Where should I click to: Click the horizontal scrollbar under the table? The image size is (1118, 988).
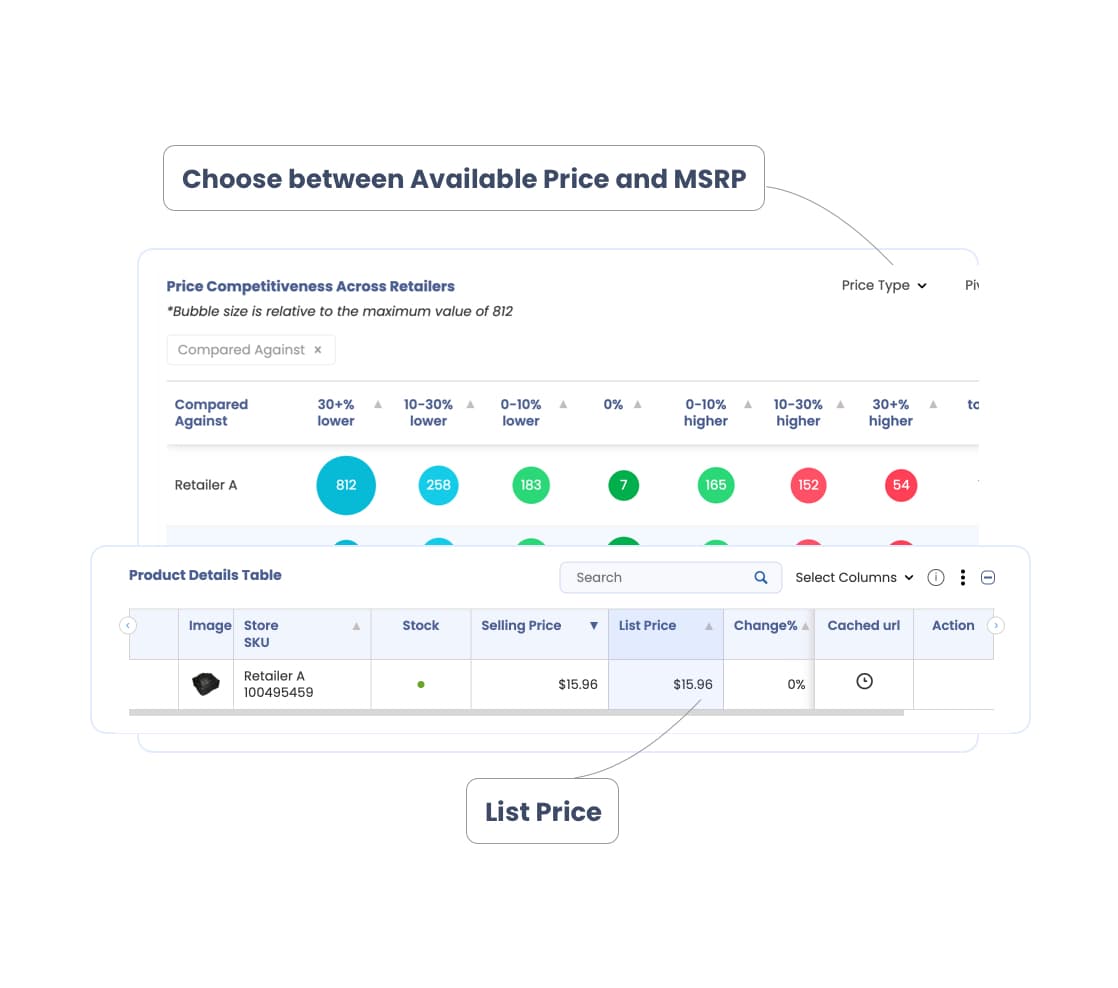coord(516,712)
